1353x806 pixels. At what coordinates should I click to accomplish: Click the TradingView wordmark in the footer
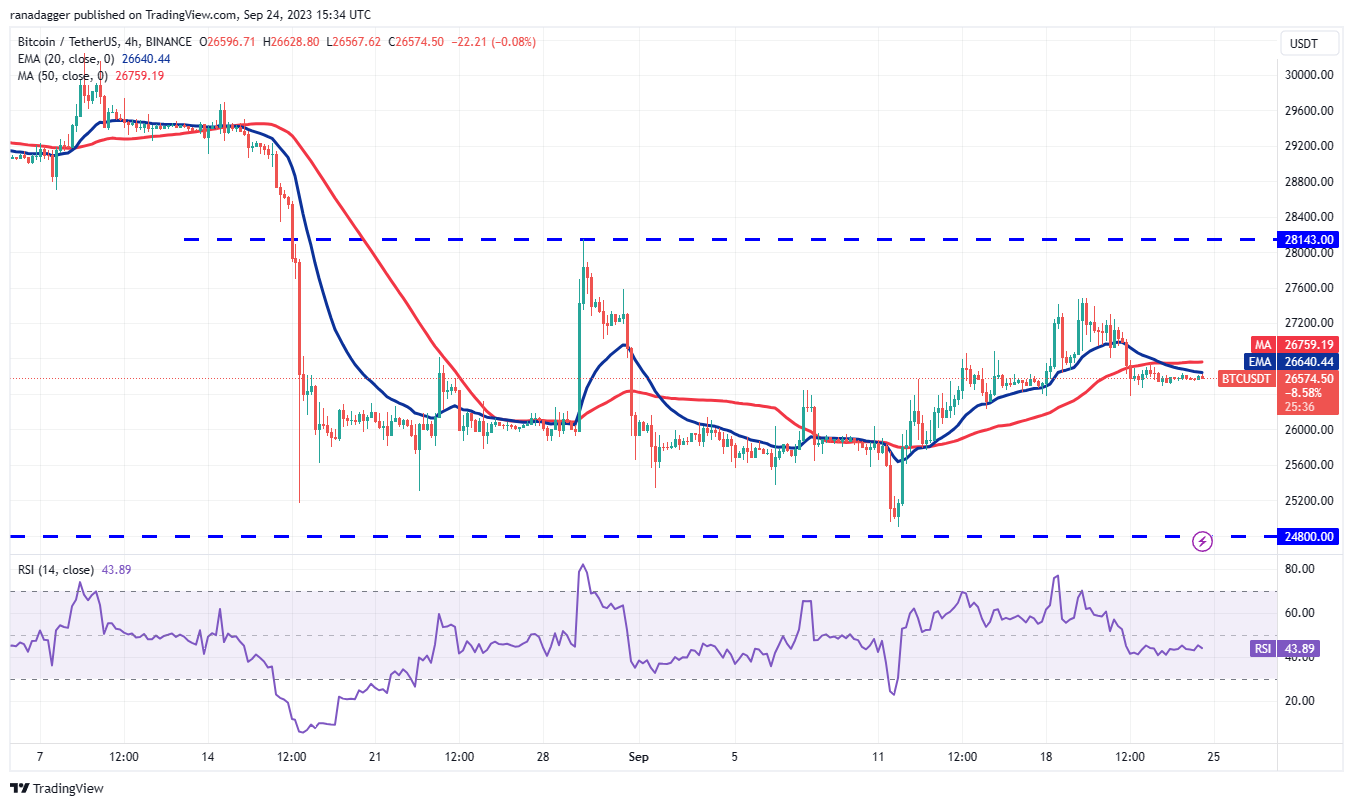point(68,789)
